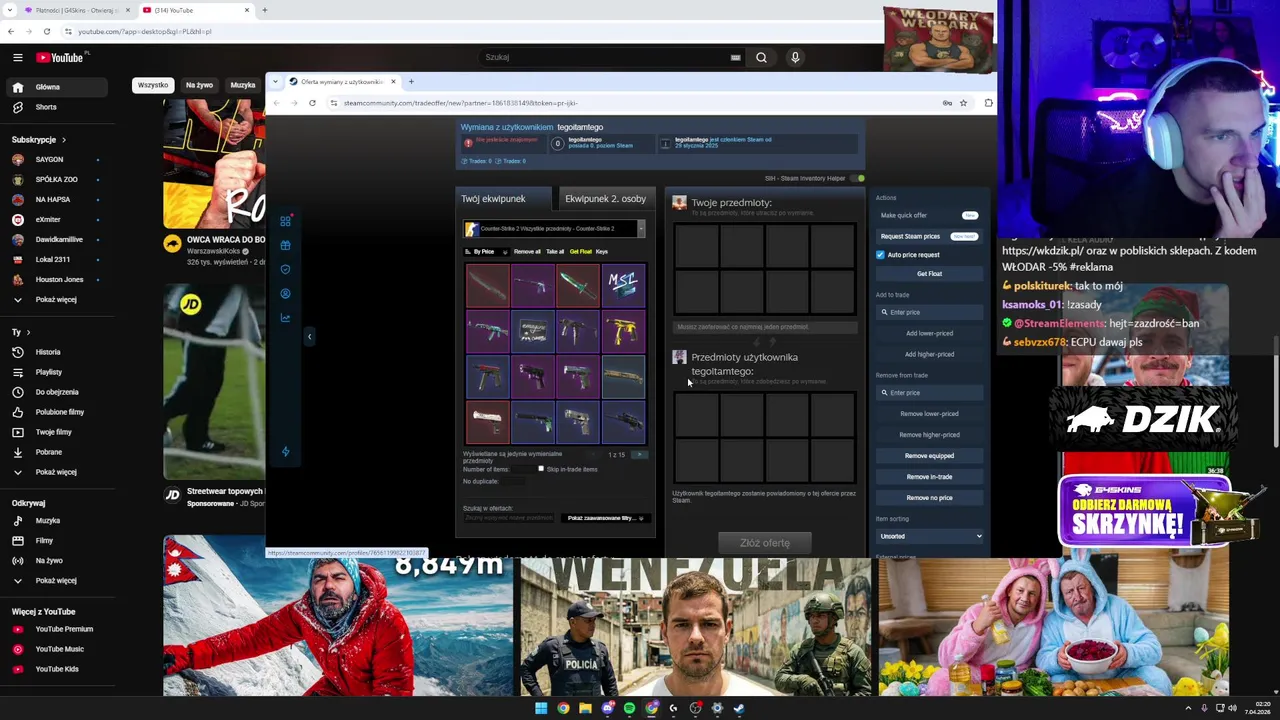Click the SIH grid dashboard icon in side panel
This screenshot has width=1280, height=720.
[x=285, y=221]
